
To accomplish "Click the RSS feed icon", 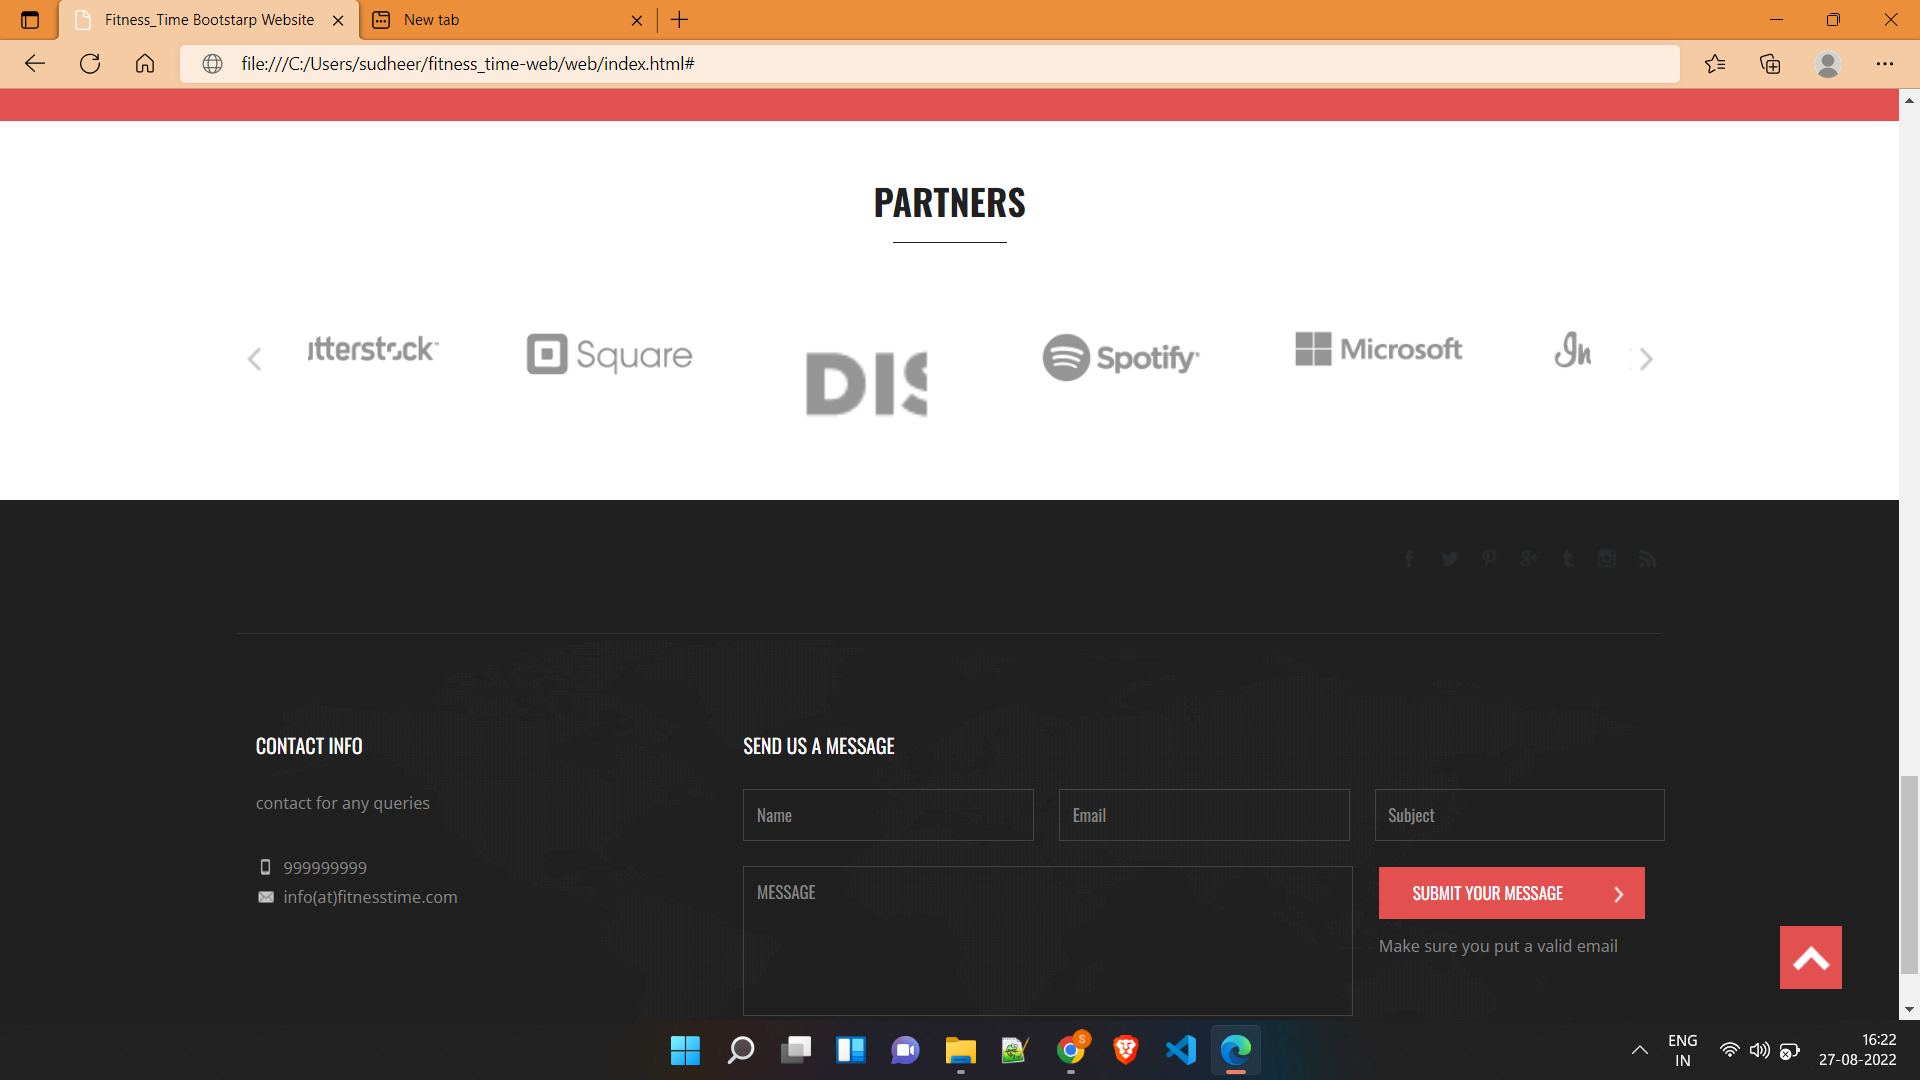I will coord(1647,559).
